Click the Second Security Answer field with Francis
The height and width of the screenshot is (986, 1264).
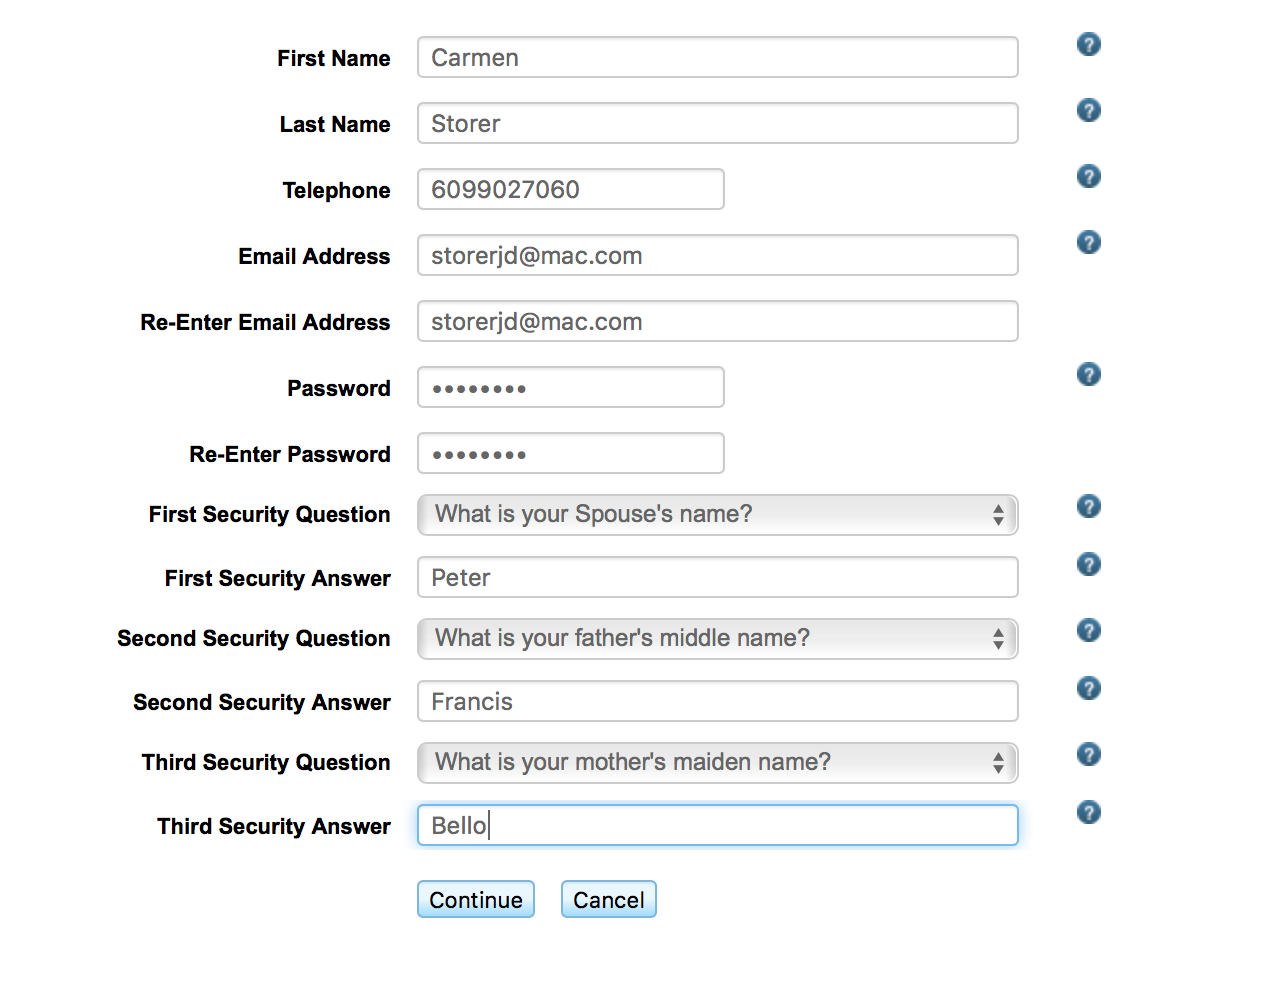coord(717,701)
